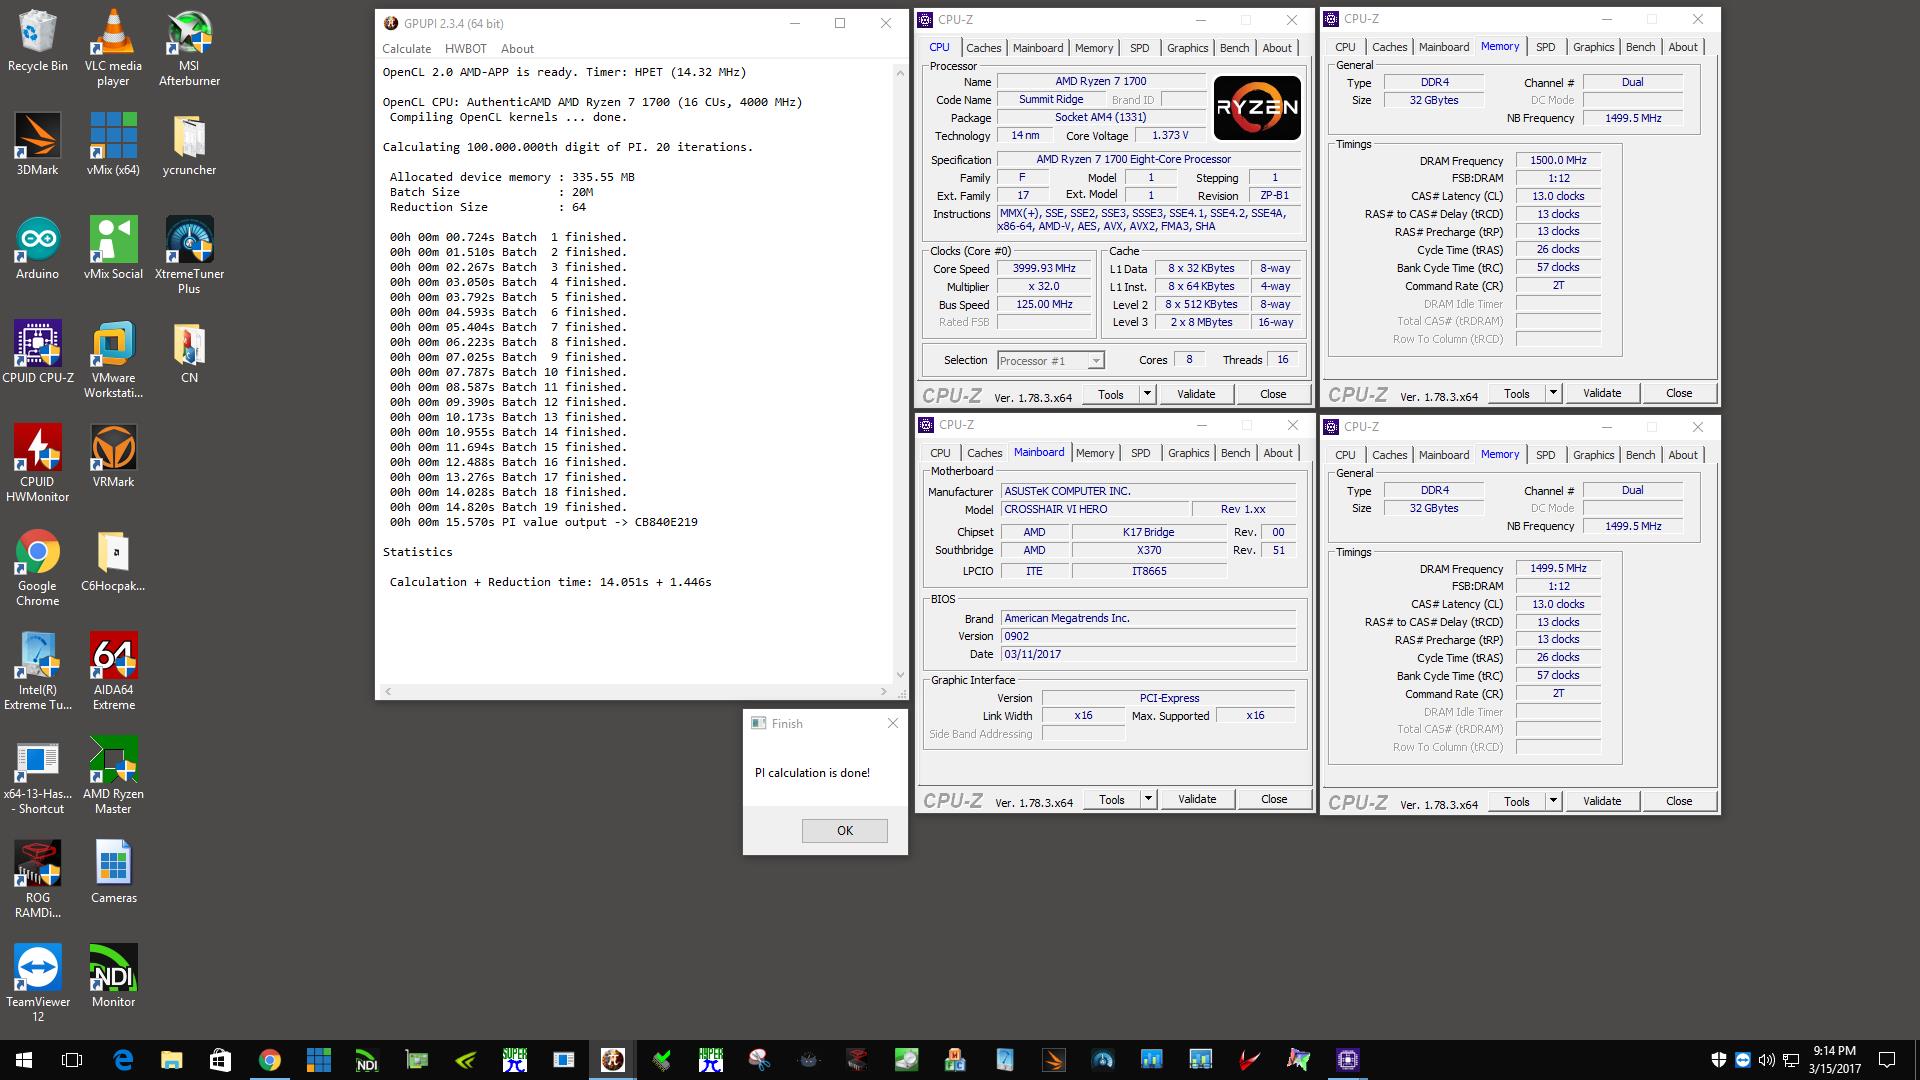
Task: Open ROG RAMDisk desktop shortcut
Action: coord(37,880)
